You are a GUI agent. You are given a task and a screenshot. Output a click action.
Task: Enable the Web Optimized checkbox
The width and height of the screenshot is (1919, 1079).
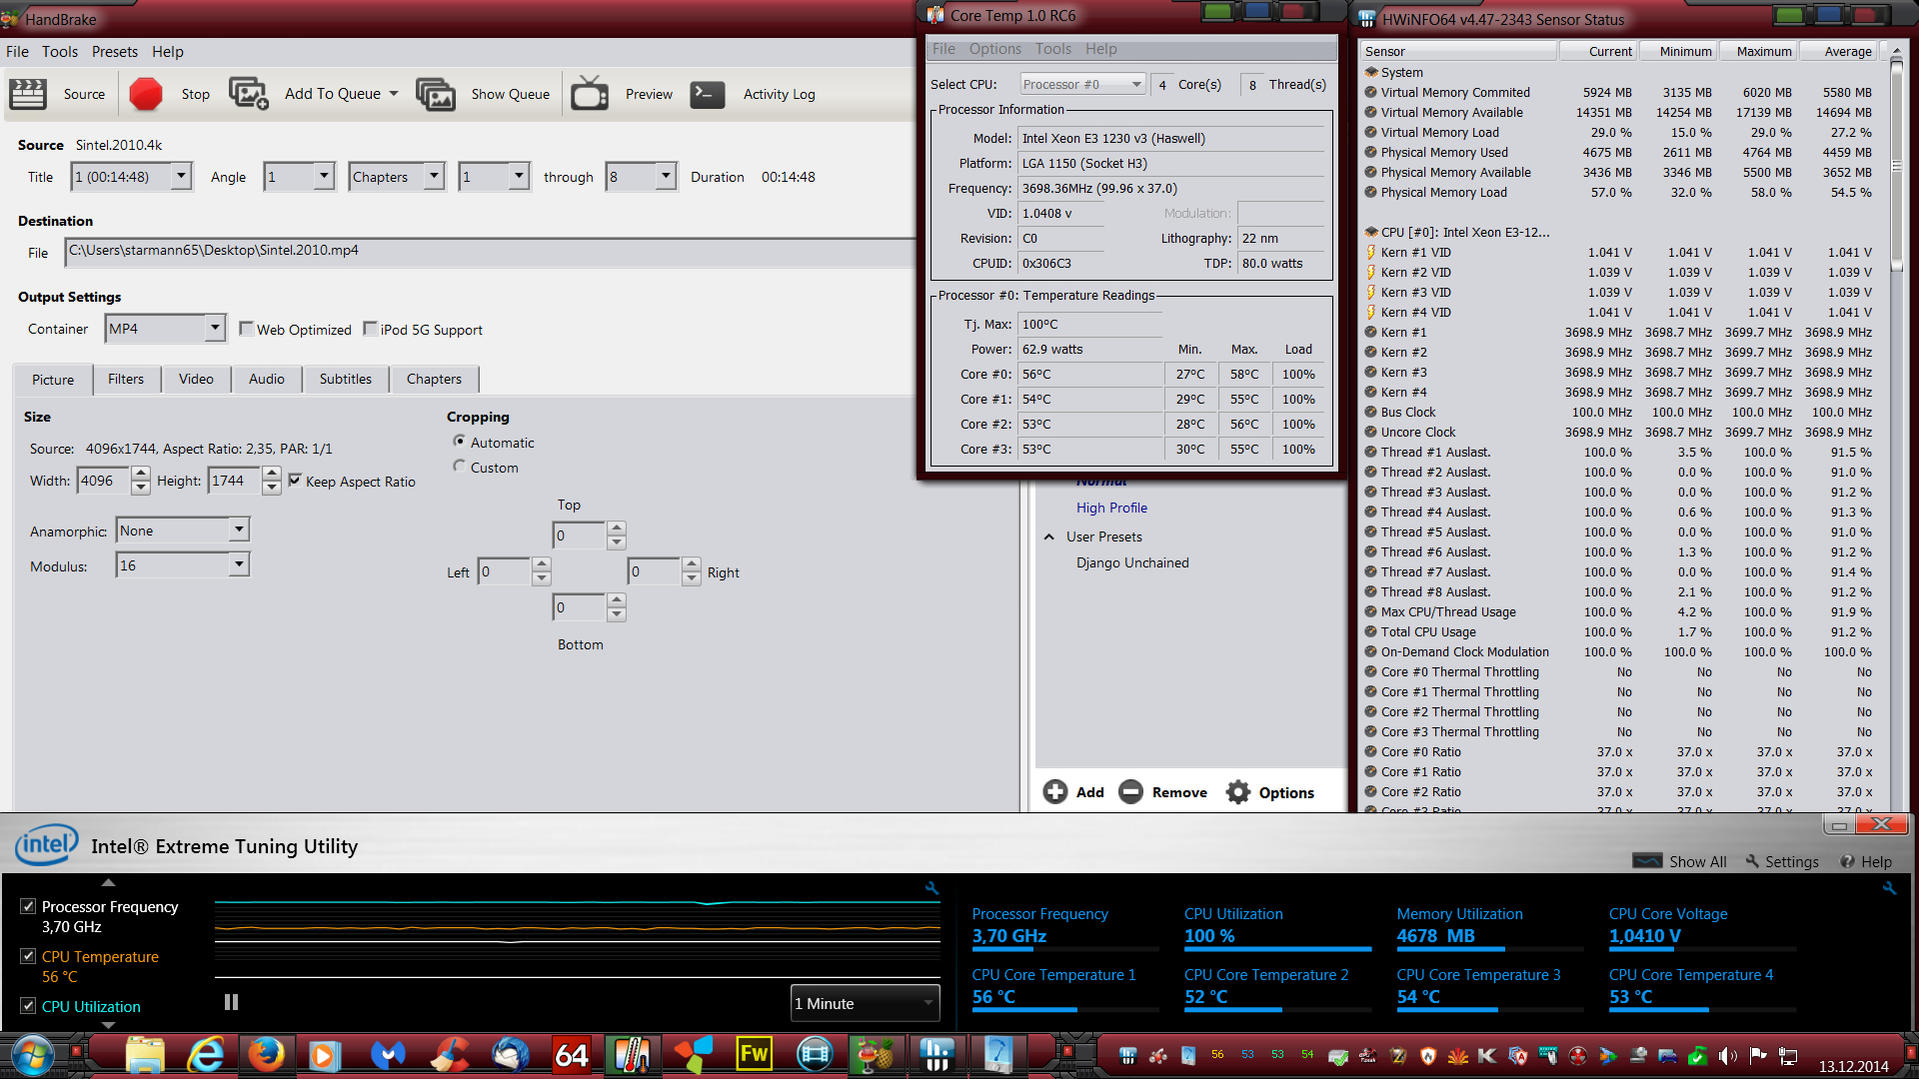[246, 328]
